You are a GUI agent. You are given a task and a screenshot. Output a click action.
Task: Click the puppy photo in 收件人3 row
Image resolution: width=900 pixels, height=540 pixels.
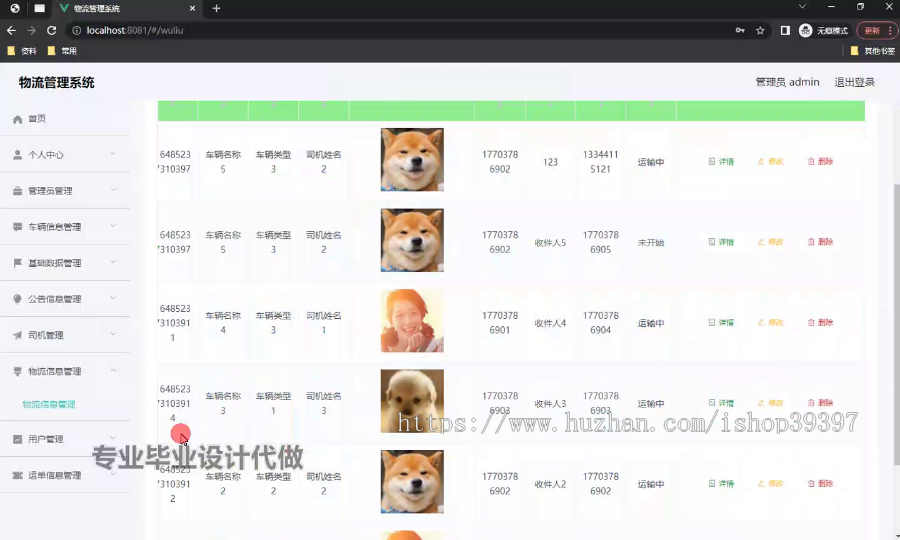pyautogui.click(x=412, y=401)
